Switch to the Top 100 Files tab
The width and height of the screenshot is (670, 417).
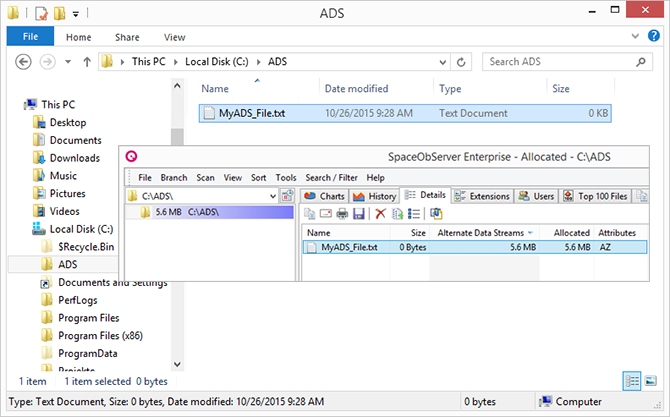(x=596, y=196)
